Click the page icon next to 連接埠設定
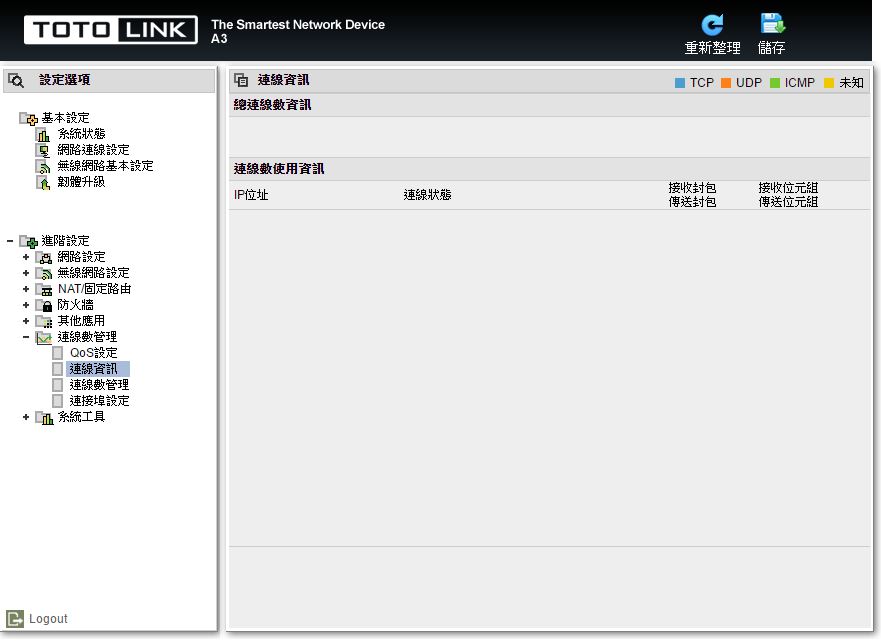Screen dimensions: 881x641 coord(57,401)
